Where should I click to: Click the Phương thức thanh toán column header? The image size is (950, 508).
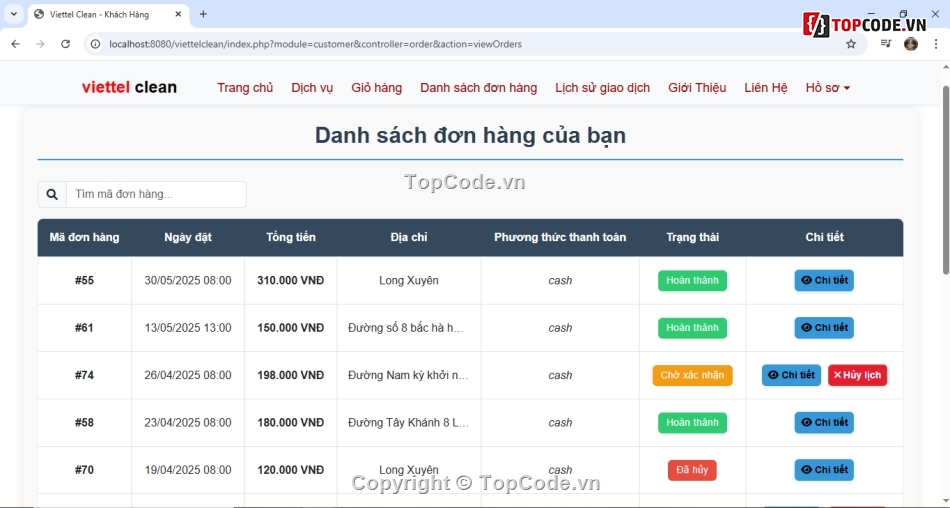pos(560,237)
